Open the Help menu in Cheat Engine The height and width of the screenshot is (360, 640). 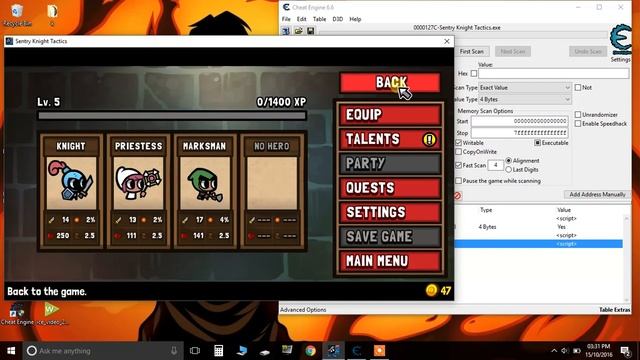(355, 19)
